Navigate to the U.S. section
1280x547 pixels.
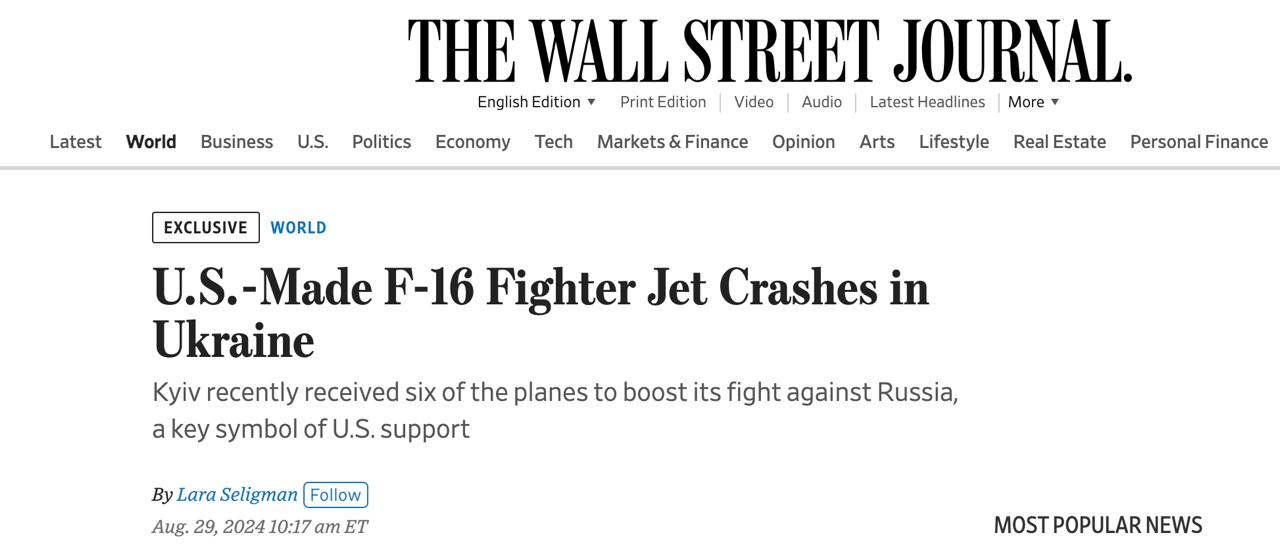pos(312,142)
